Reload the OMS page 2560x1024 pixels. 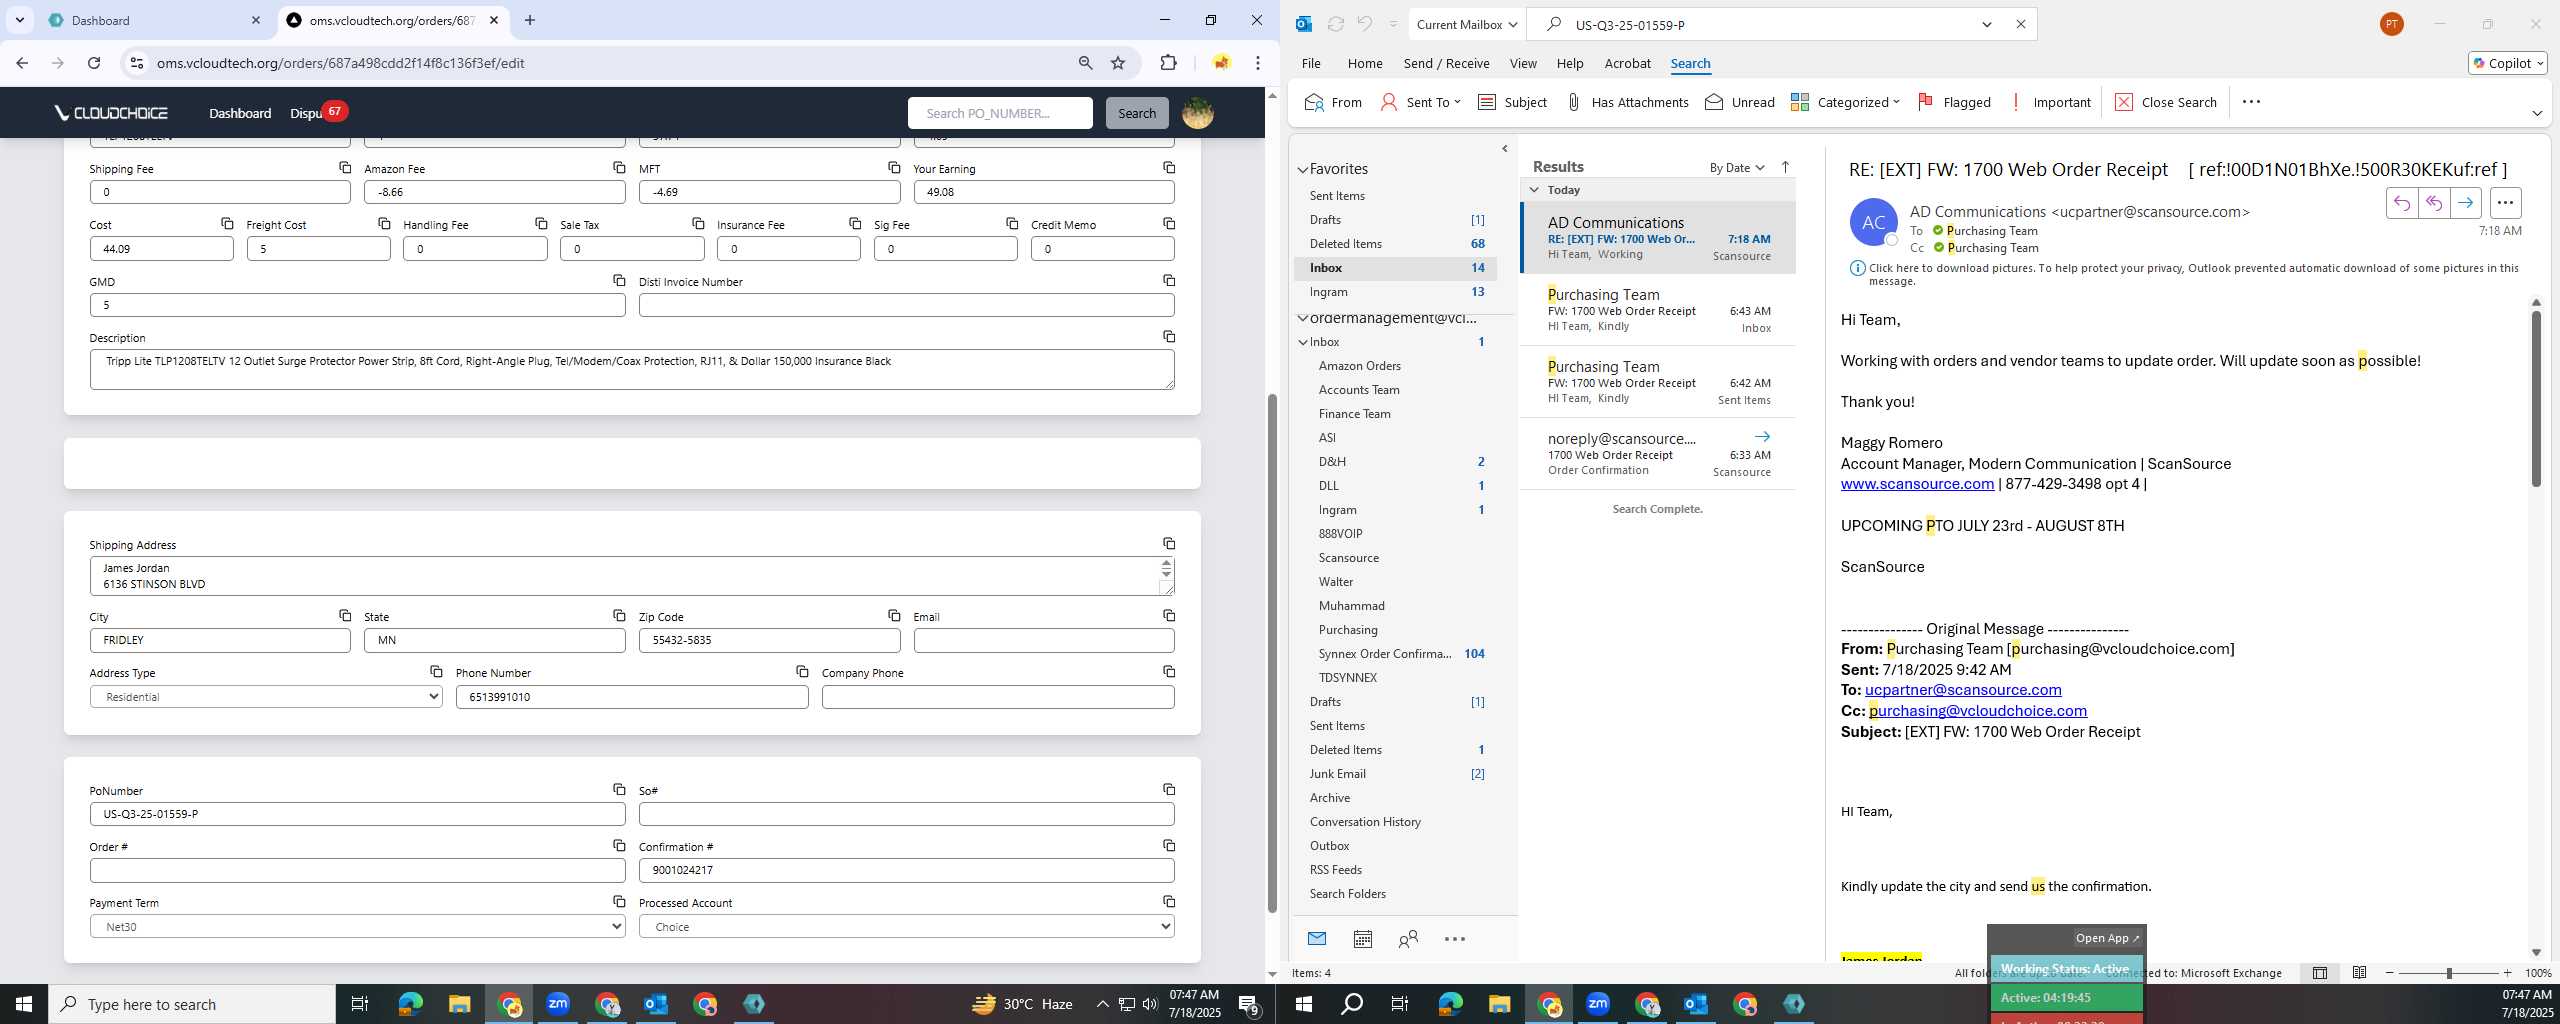pyautogui.click(x=94, y=63)
